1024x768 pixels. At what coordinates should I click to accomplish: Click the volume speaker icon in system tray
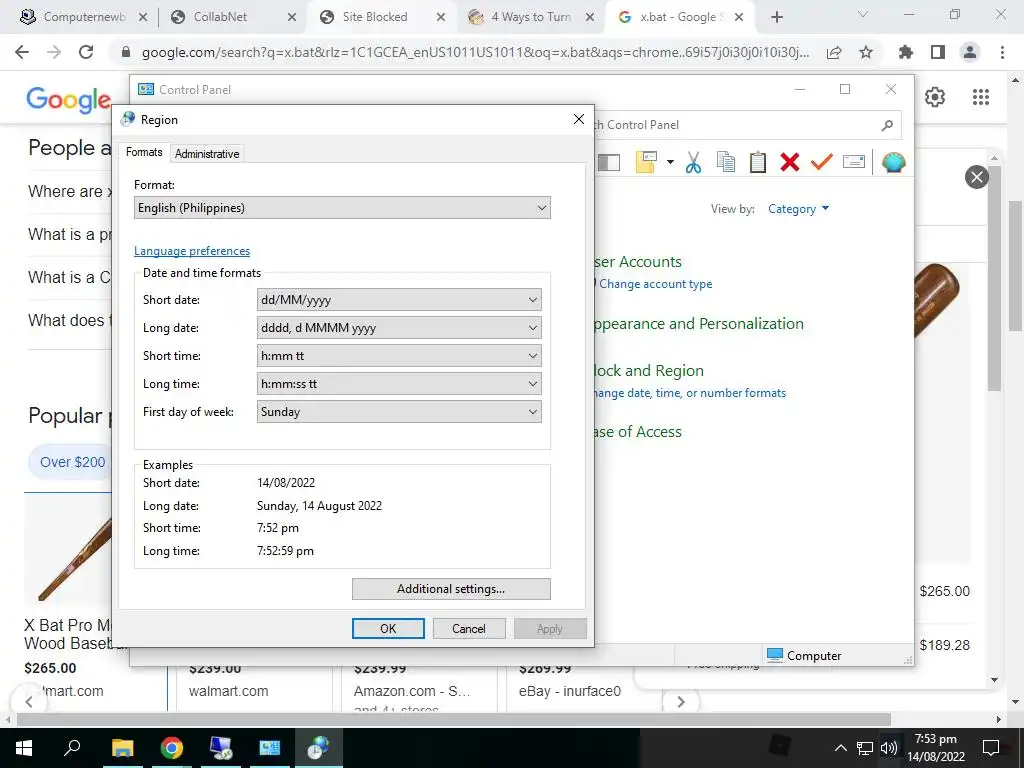pos(888,748)
